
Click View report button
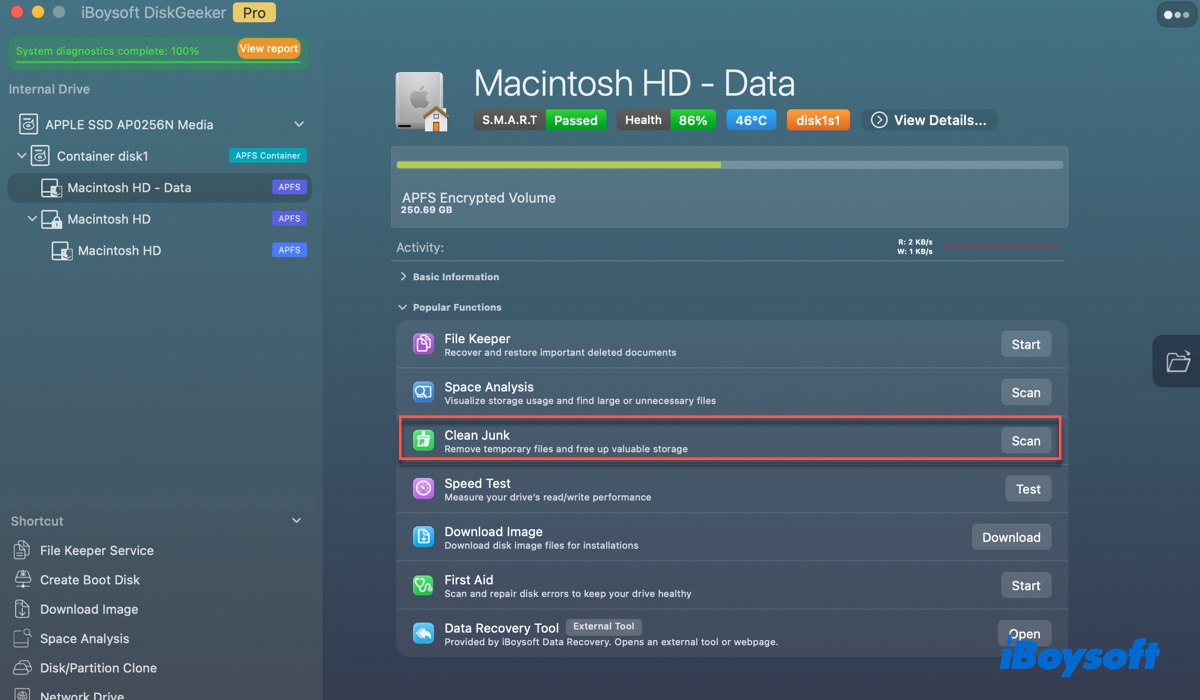click(269, 49)
